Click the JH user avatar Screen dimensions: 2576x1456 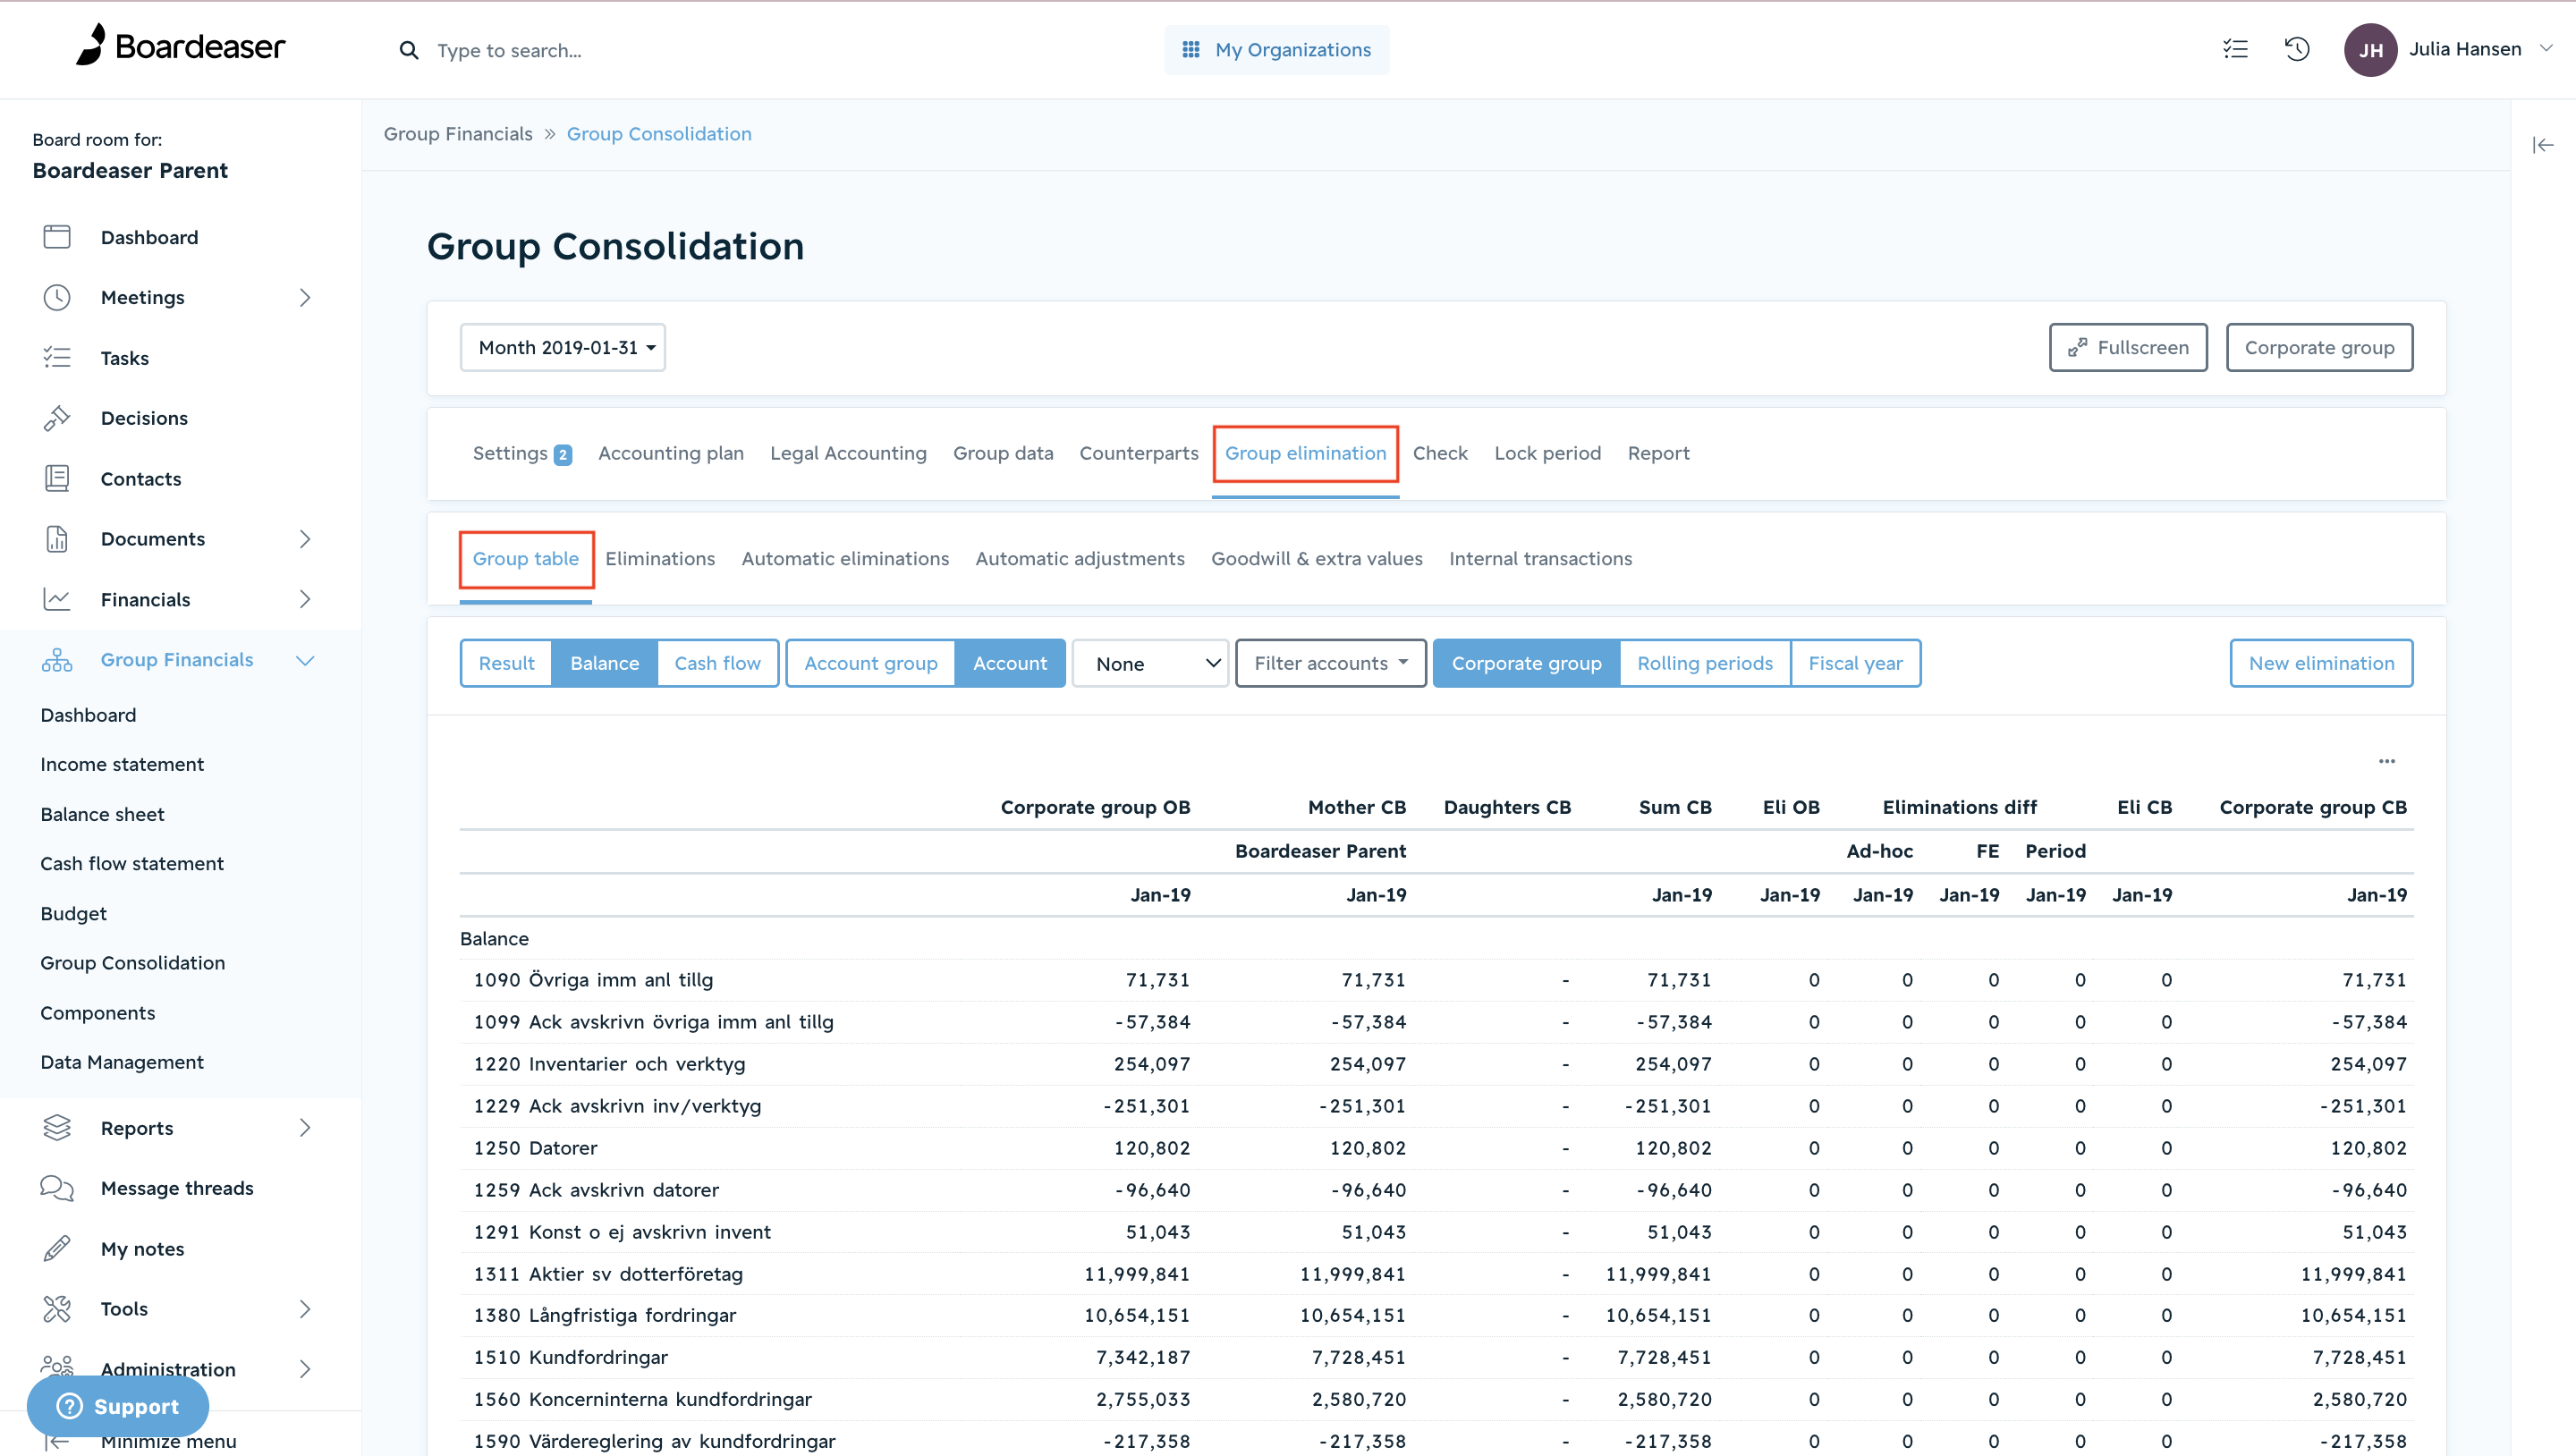point(2370,50)
